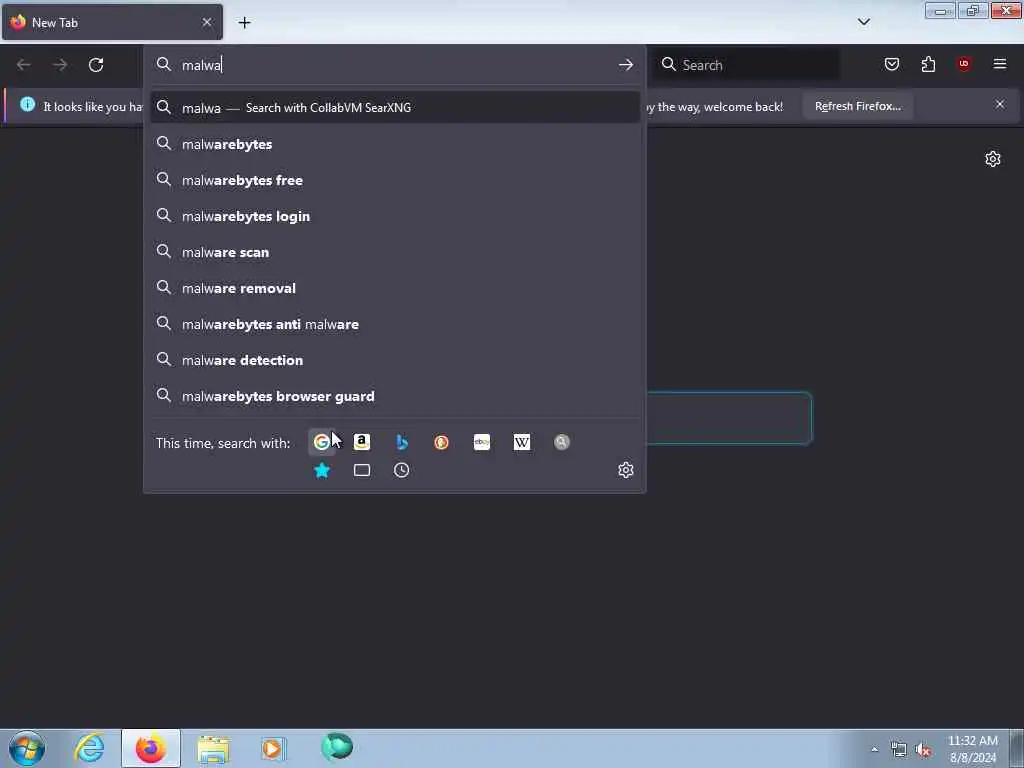Screen dimensions: 1024x768
Task: Click the Refresh Firefox button
Action: tap(857, 106)
